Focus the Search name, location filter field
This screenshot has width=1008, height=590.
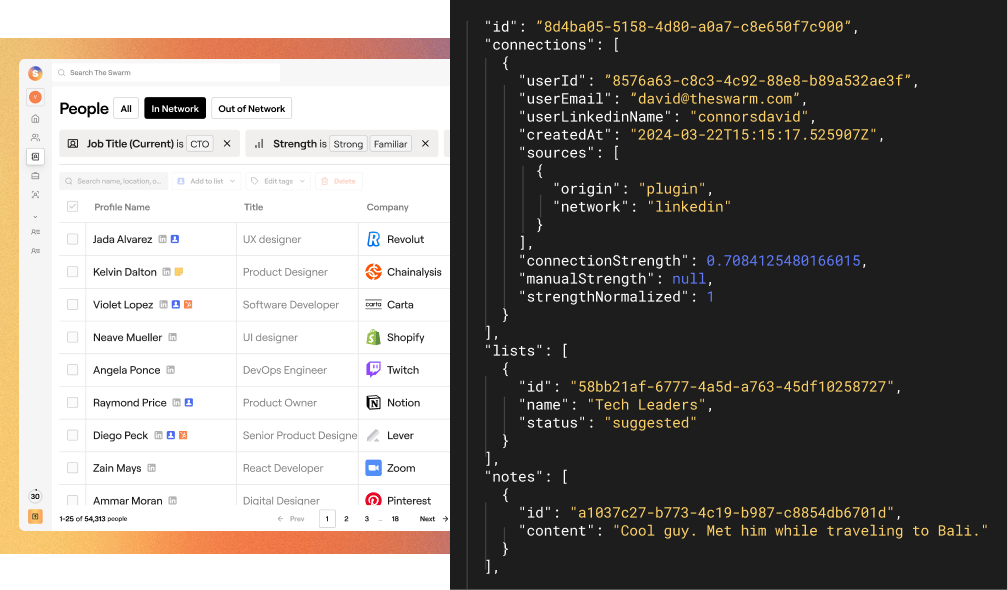pos(114,181)
